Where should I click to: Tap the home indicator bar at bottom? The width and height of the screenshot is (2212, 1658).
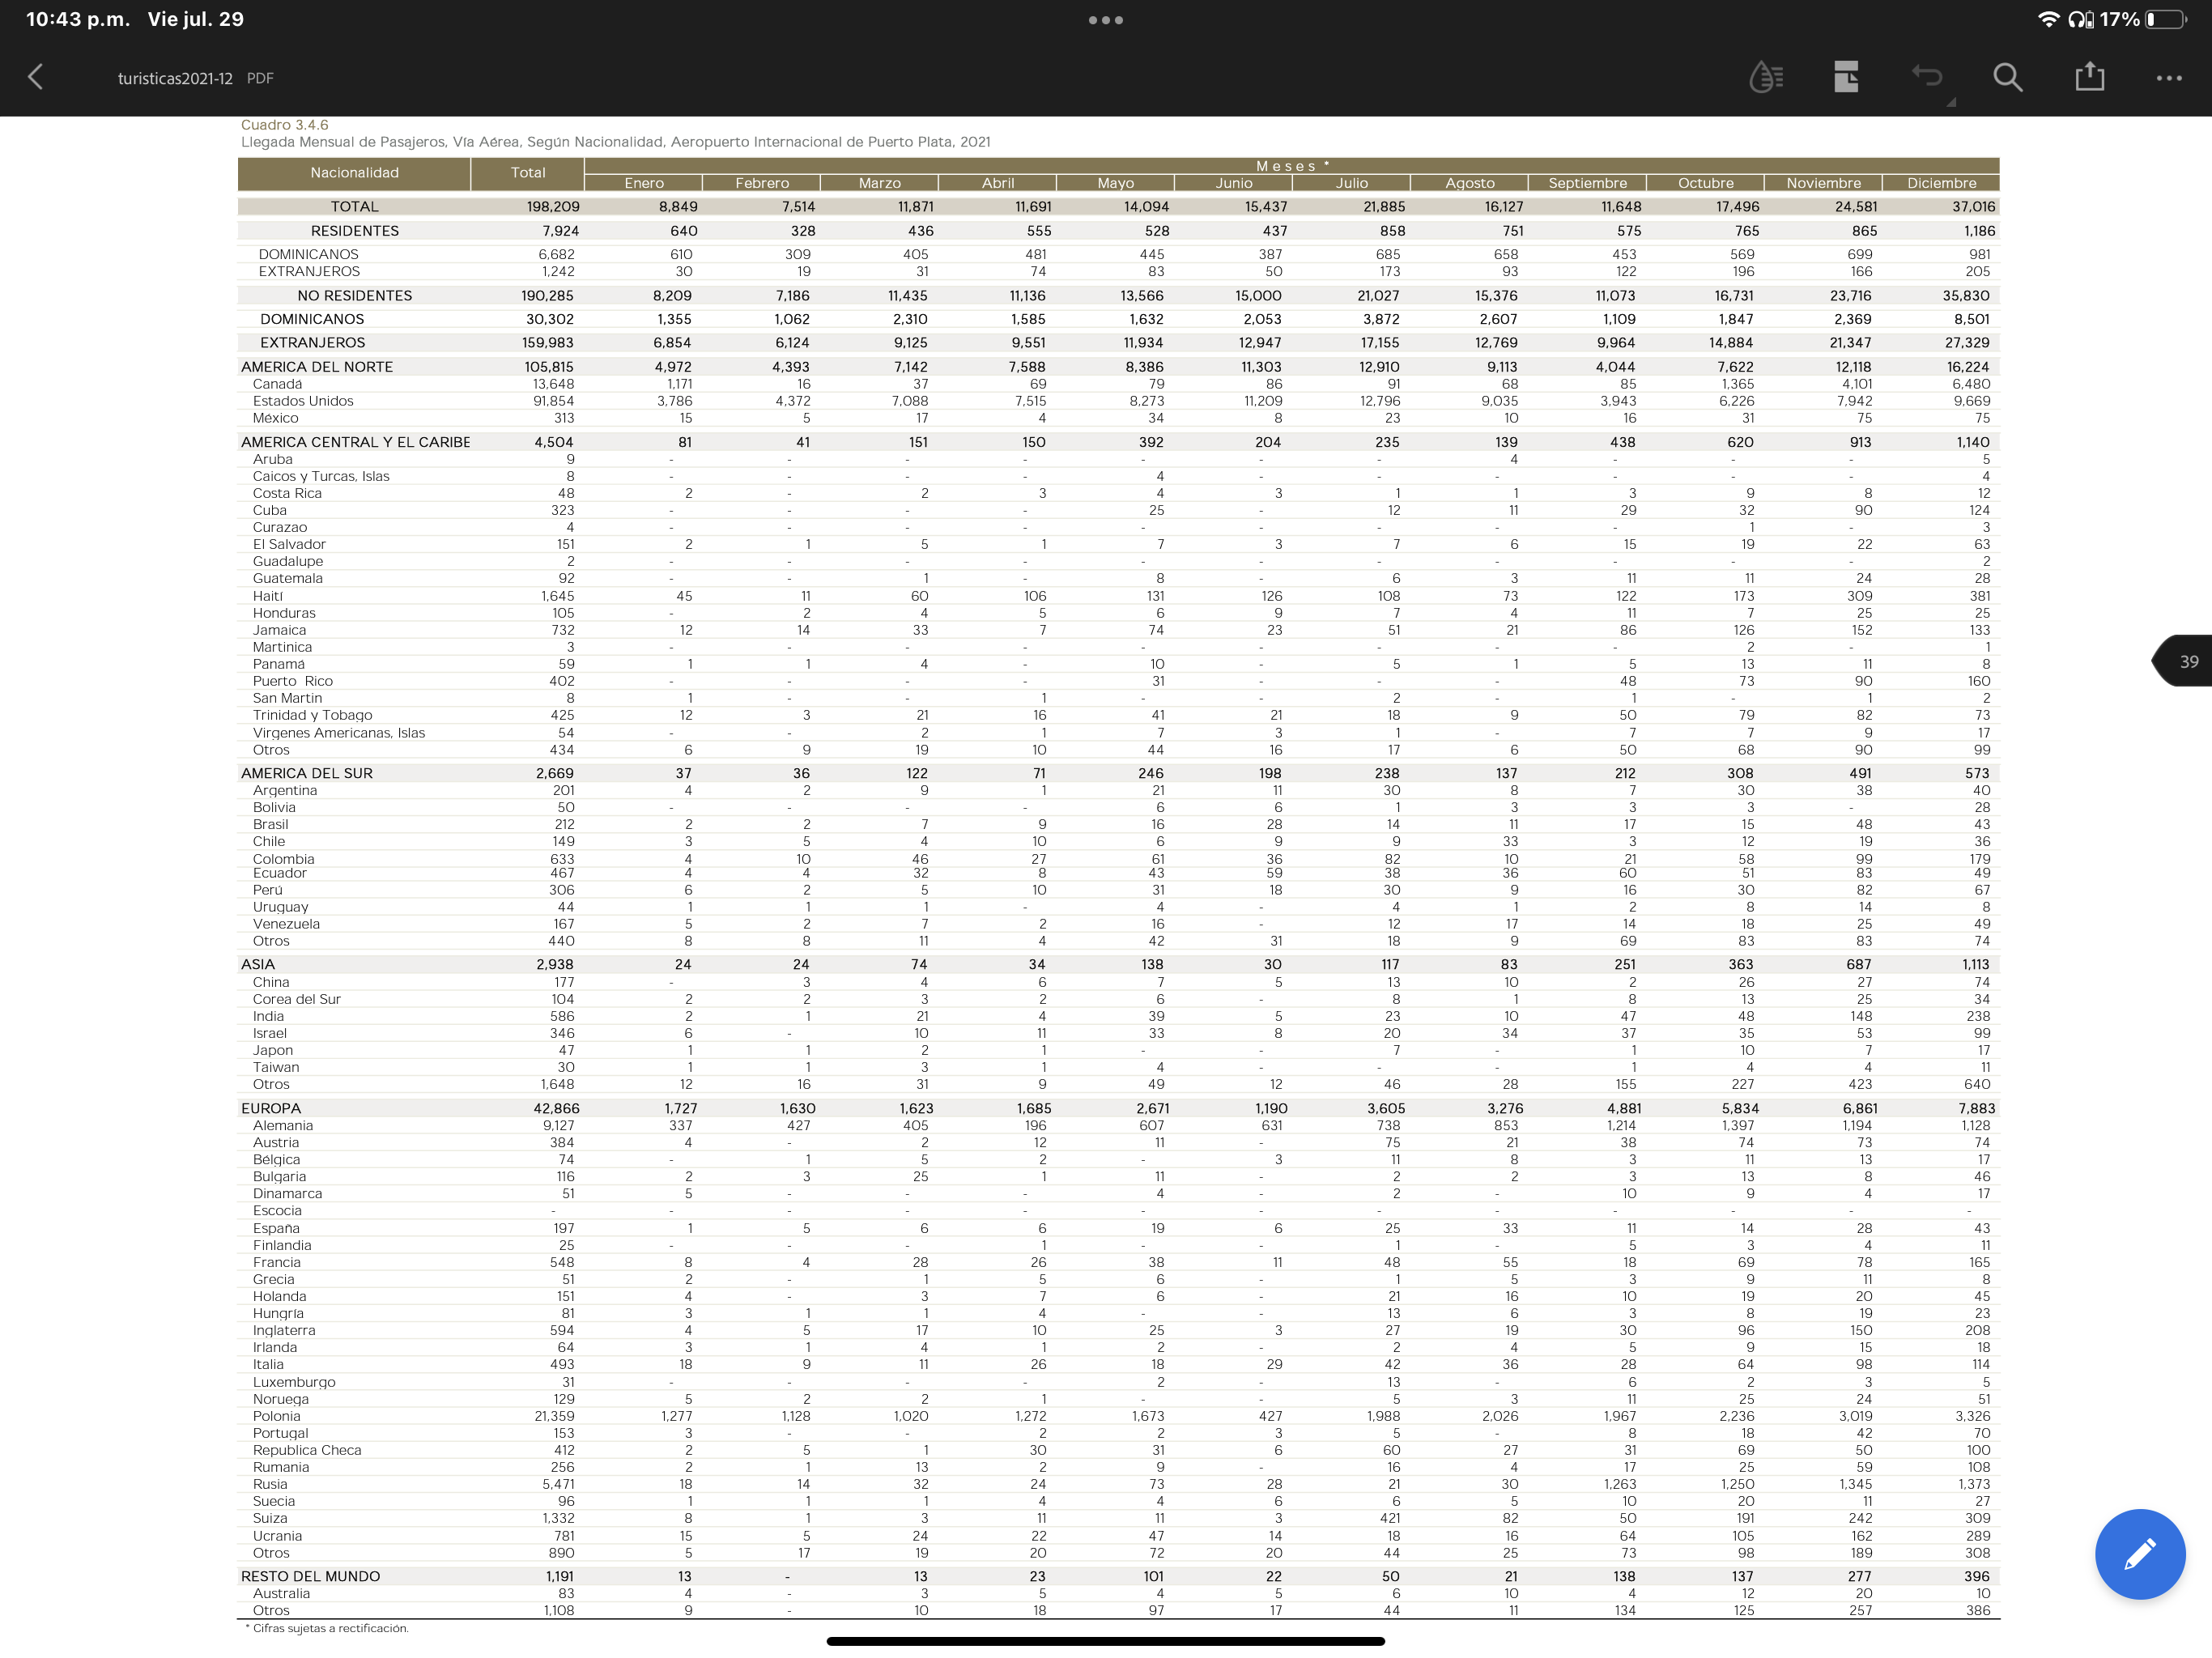[x=1105, y=1640]
